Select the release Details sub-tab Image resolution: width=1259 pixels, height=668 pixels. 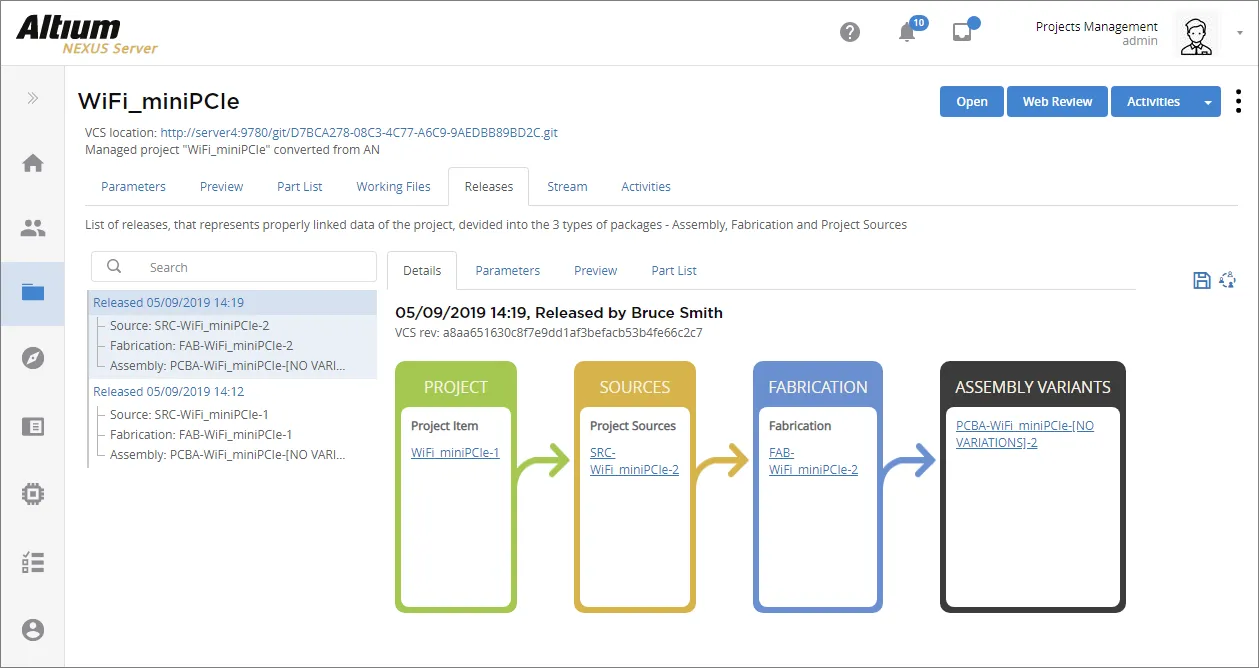point(422,271)
